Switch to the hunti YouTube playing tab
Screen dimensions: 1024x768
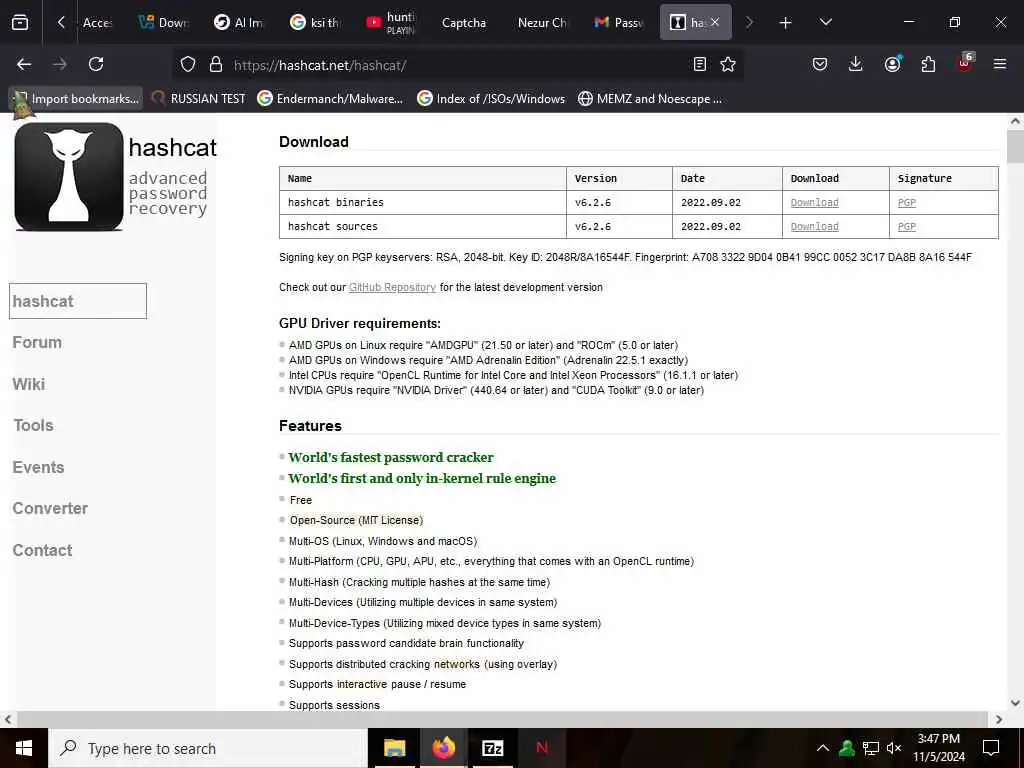[x=391, y=23]
